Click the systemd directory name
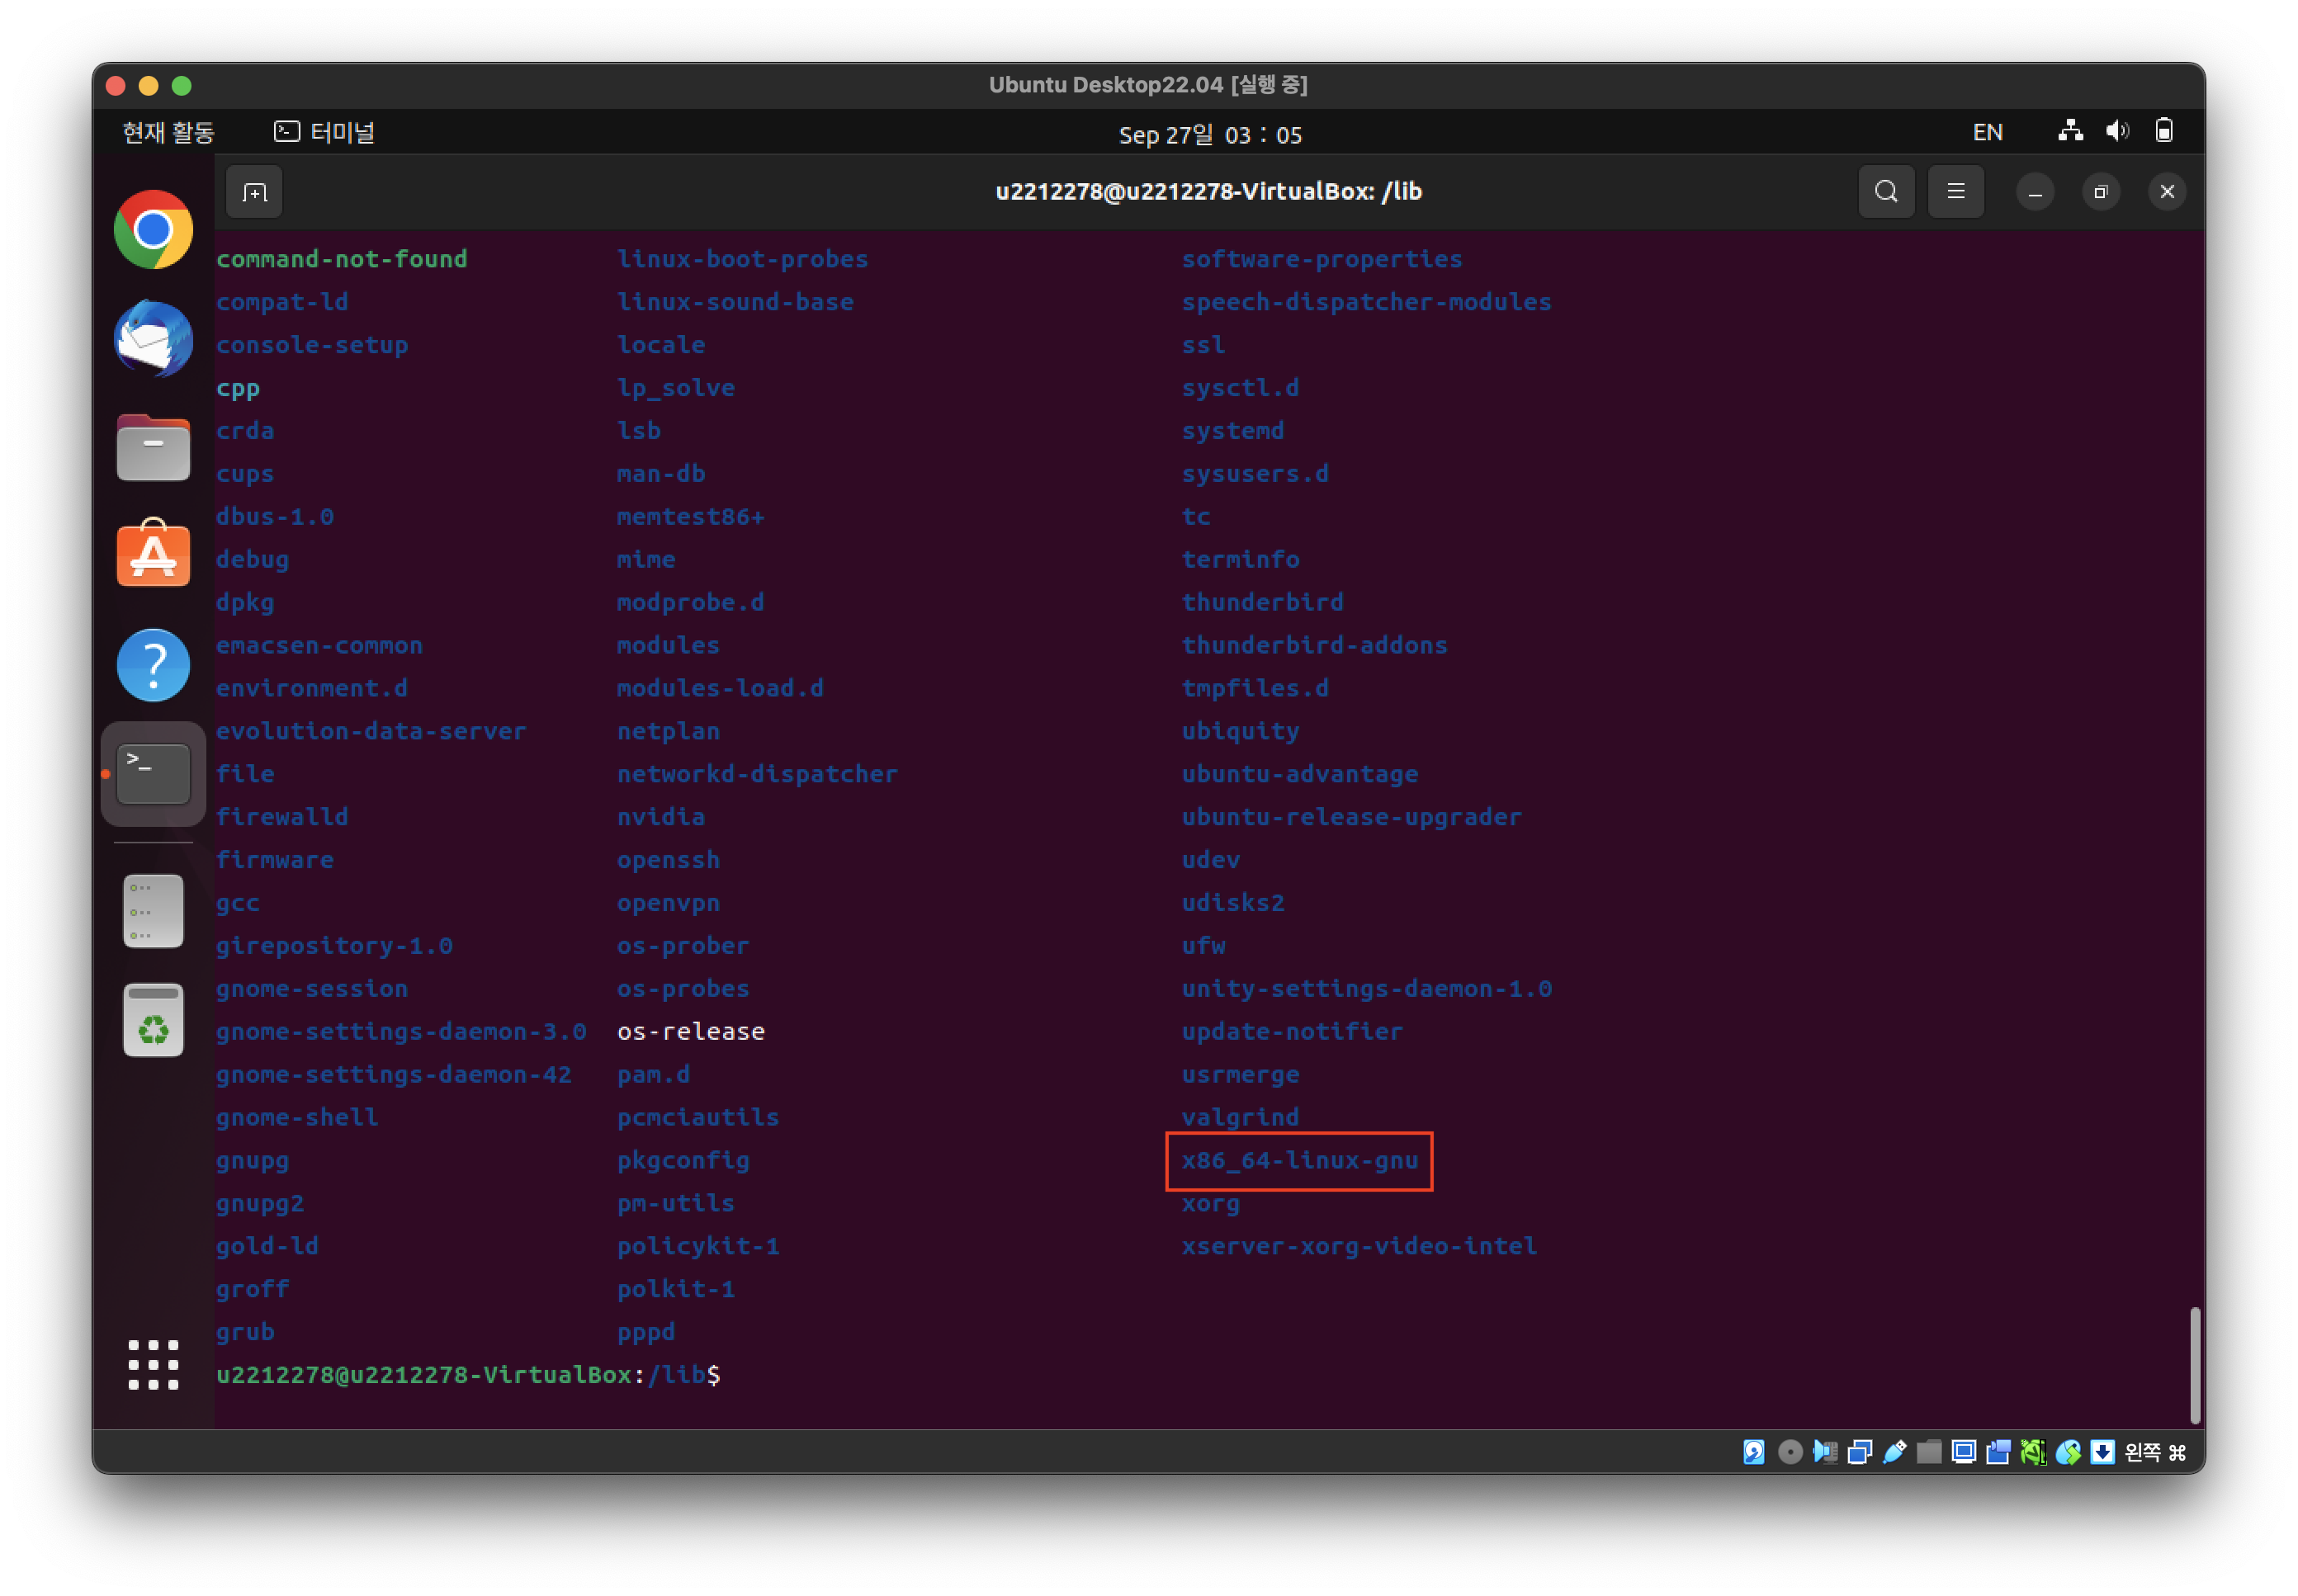The width and height of the screenshot is (2298, 1596). coord(1232,431)
